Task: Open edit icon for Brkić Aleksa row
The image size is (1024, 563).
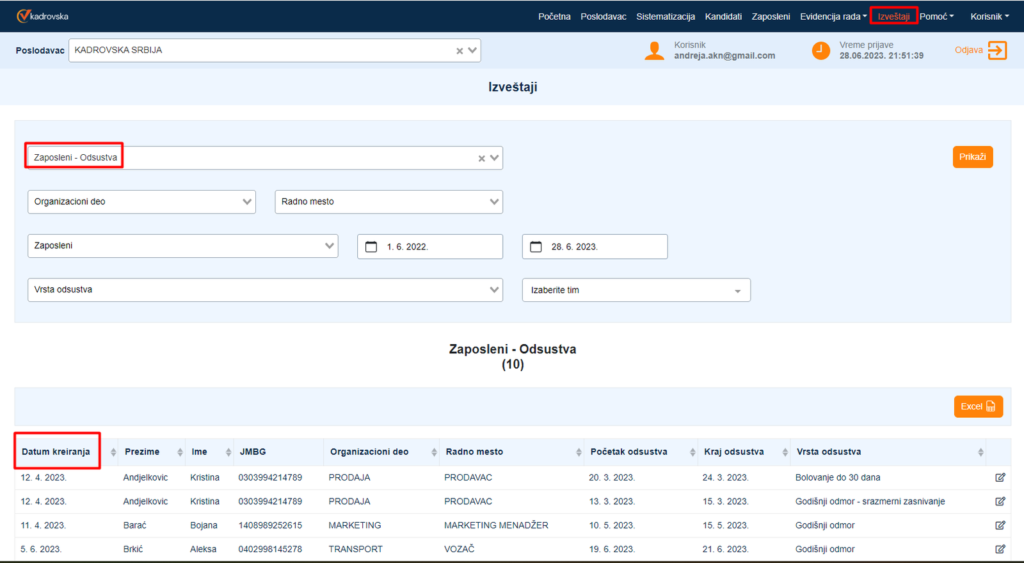Action: click(x=1000, y=549)
